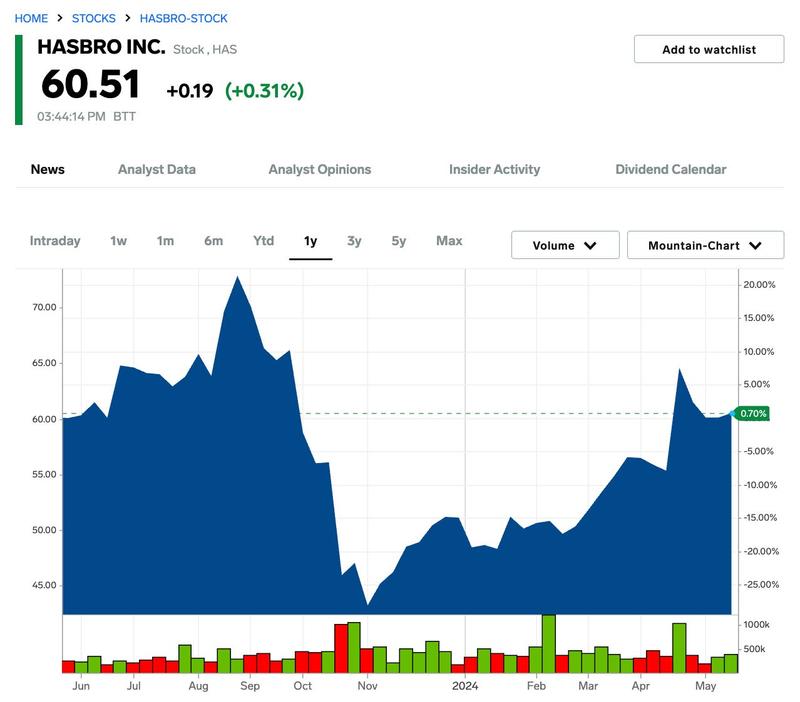
Task: Open the HOME breadcrumb link
Action: [31, 18]
